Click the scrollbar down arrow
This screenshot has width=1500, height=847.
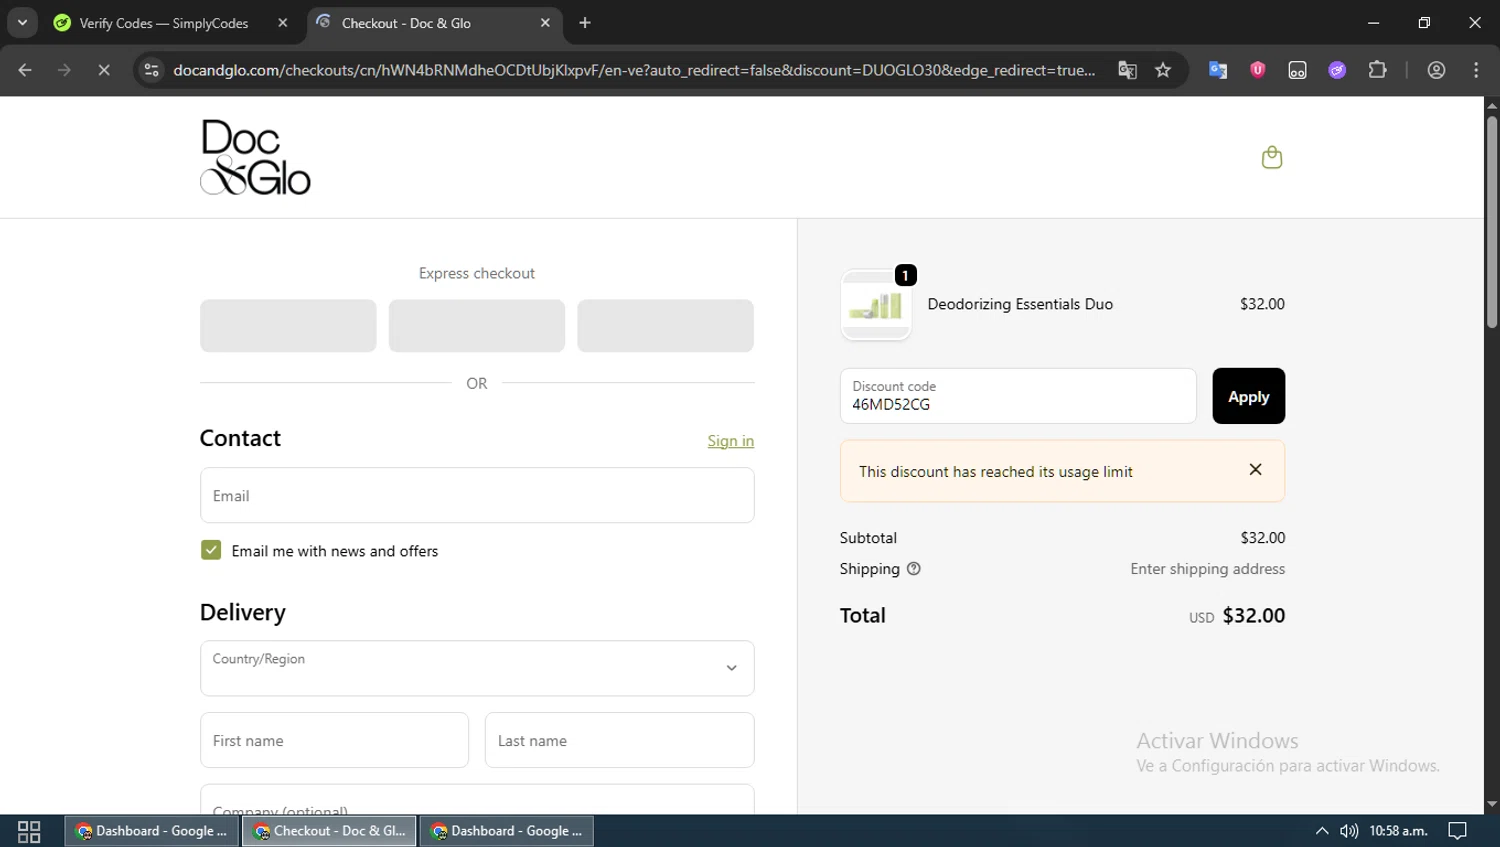click(x=1492, y=804)
